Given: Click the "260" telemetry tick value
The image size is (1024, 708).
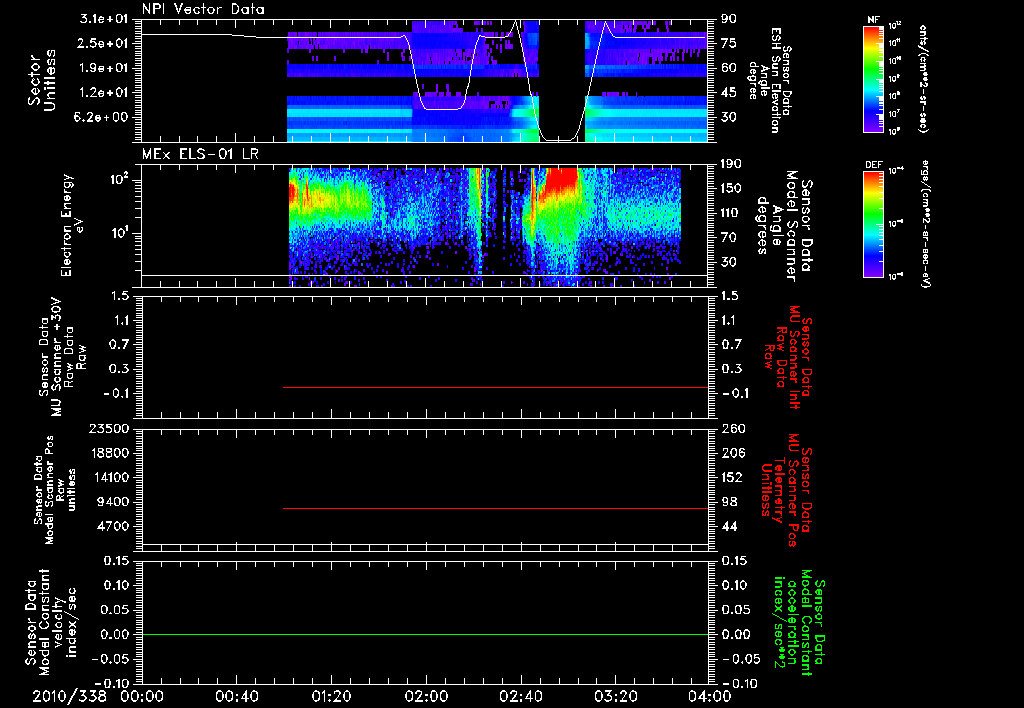Looking at the screenshot, I should 732,429.
